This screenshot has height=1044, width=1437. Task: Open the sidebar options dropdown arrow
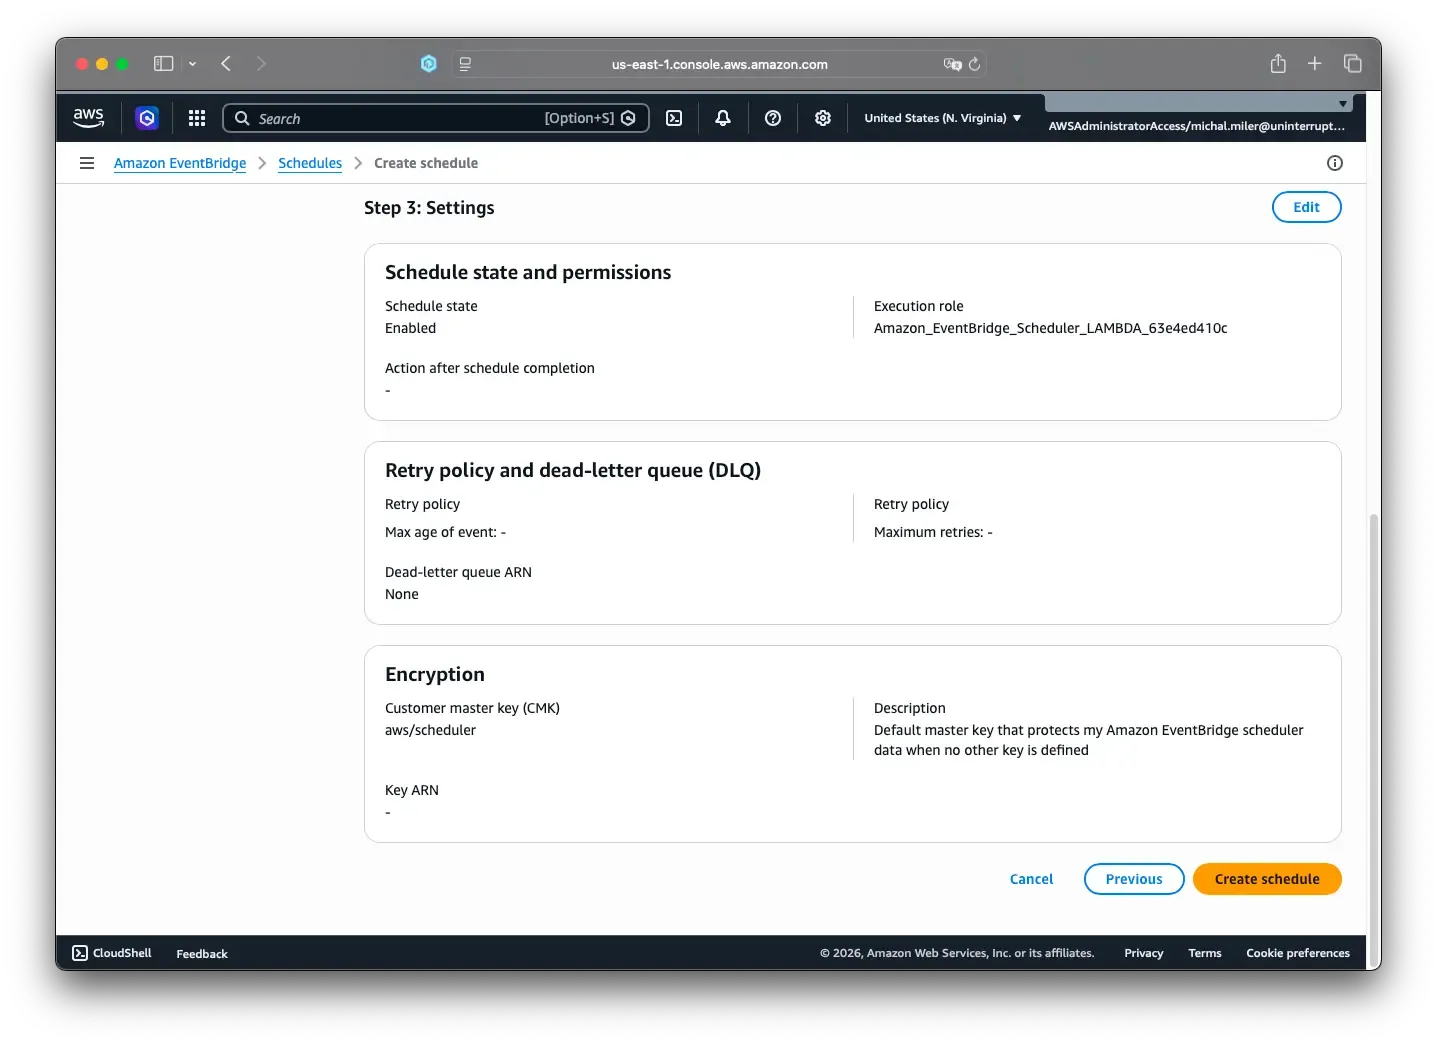(x=192, y=64)
